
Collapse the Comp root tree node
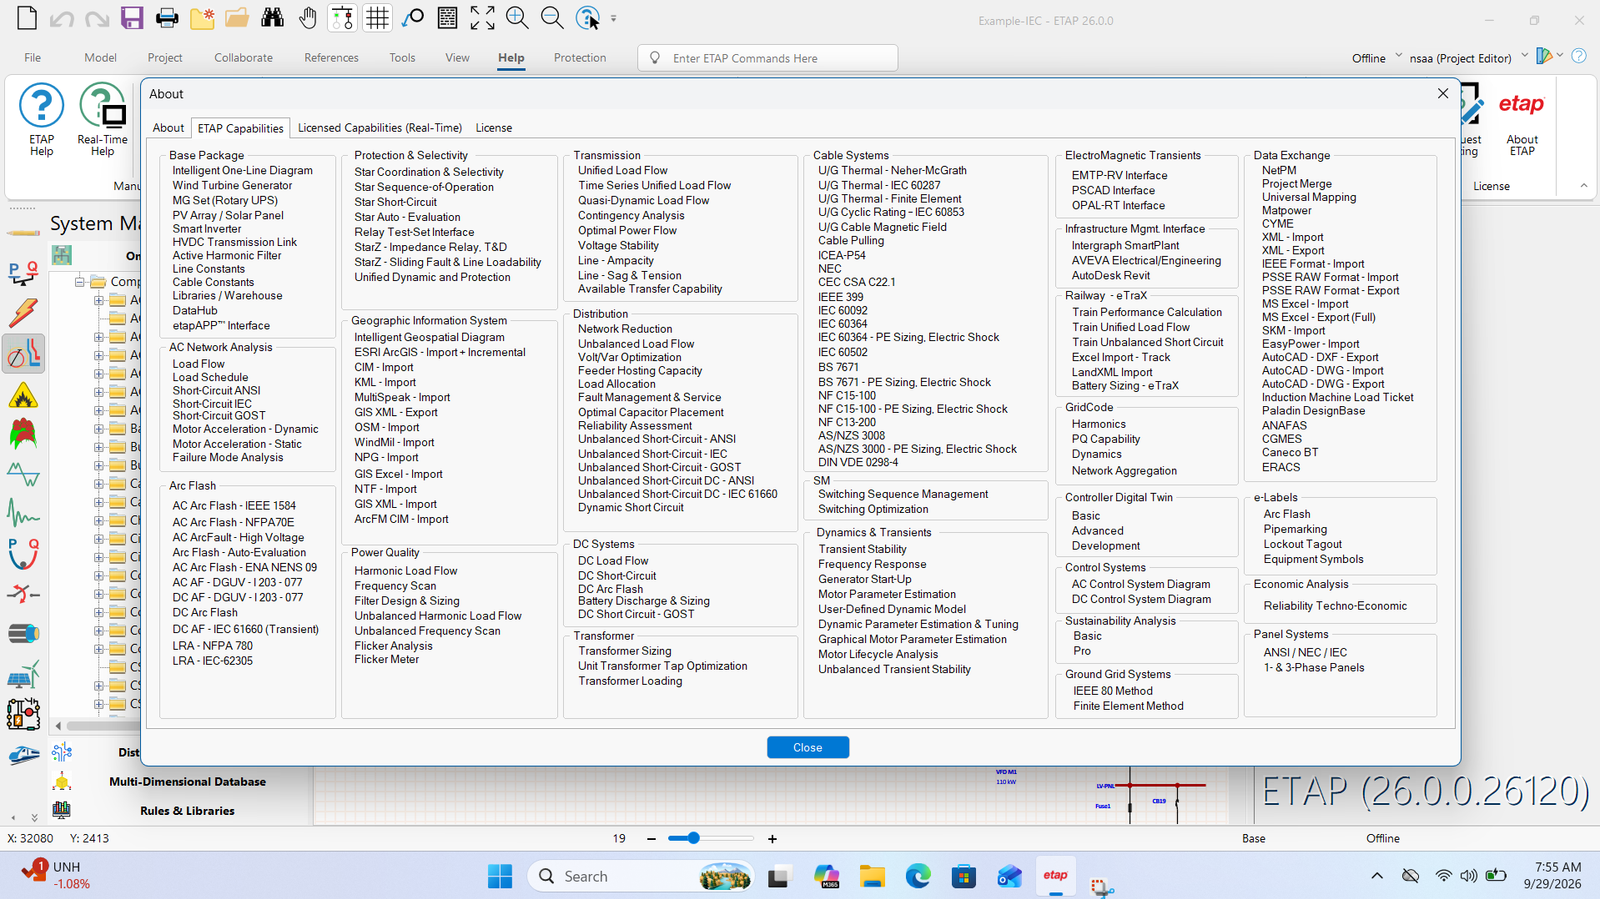pos(79,282)
